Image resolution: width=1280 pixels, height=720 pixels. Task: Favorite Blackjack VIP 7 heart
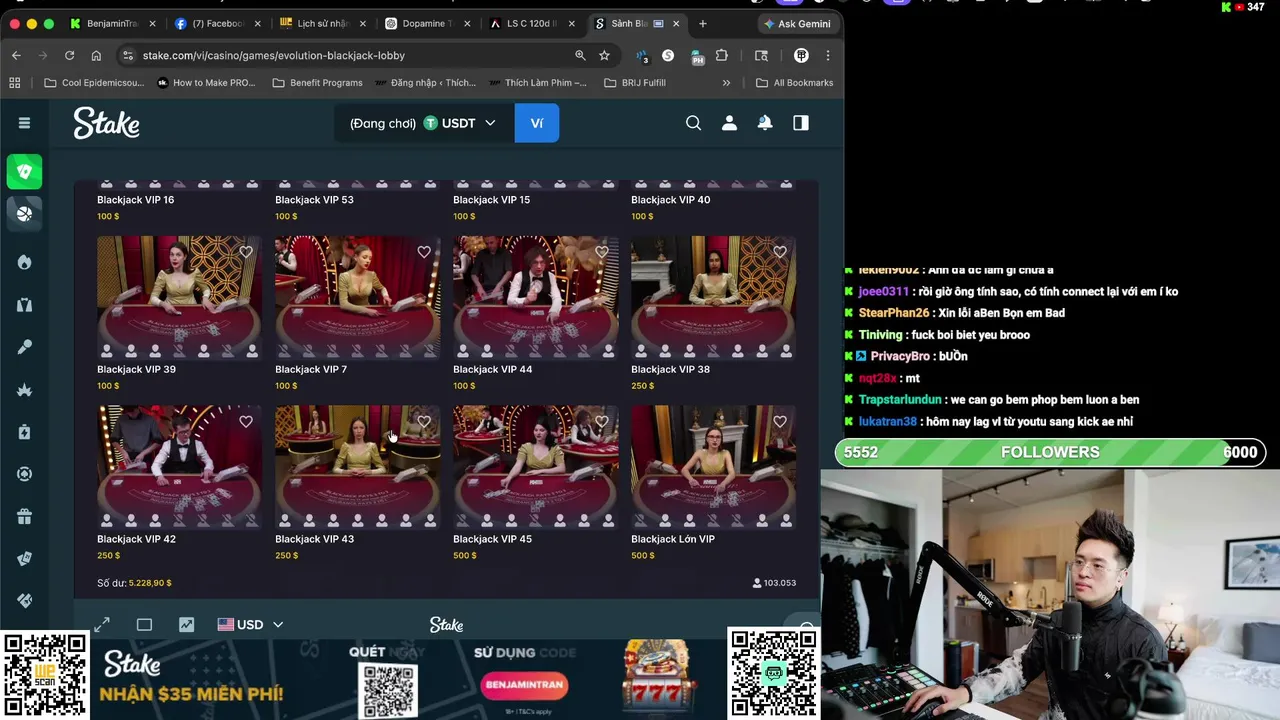click(424, 252)
